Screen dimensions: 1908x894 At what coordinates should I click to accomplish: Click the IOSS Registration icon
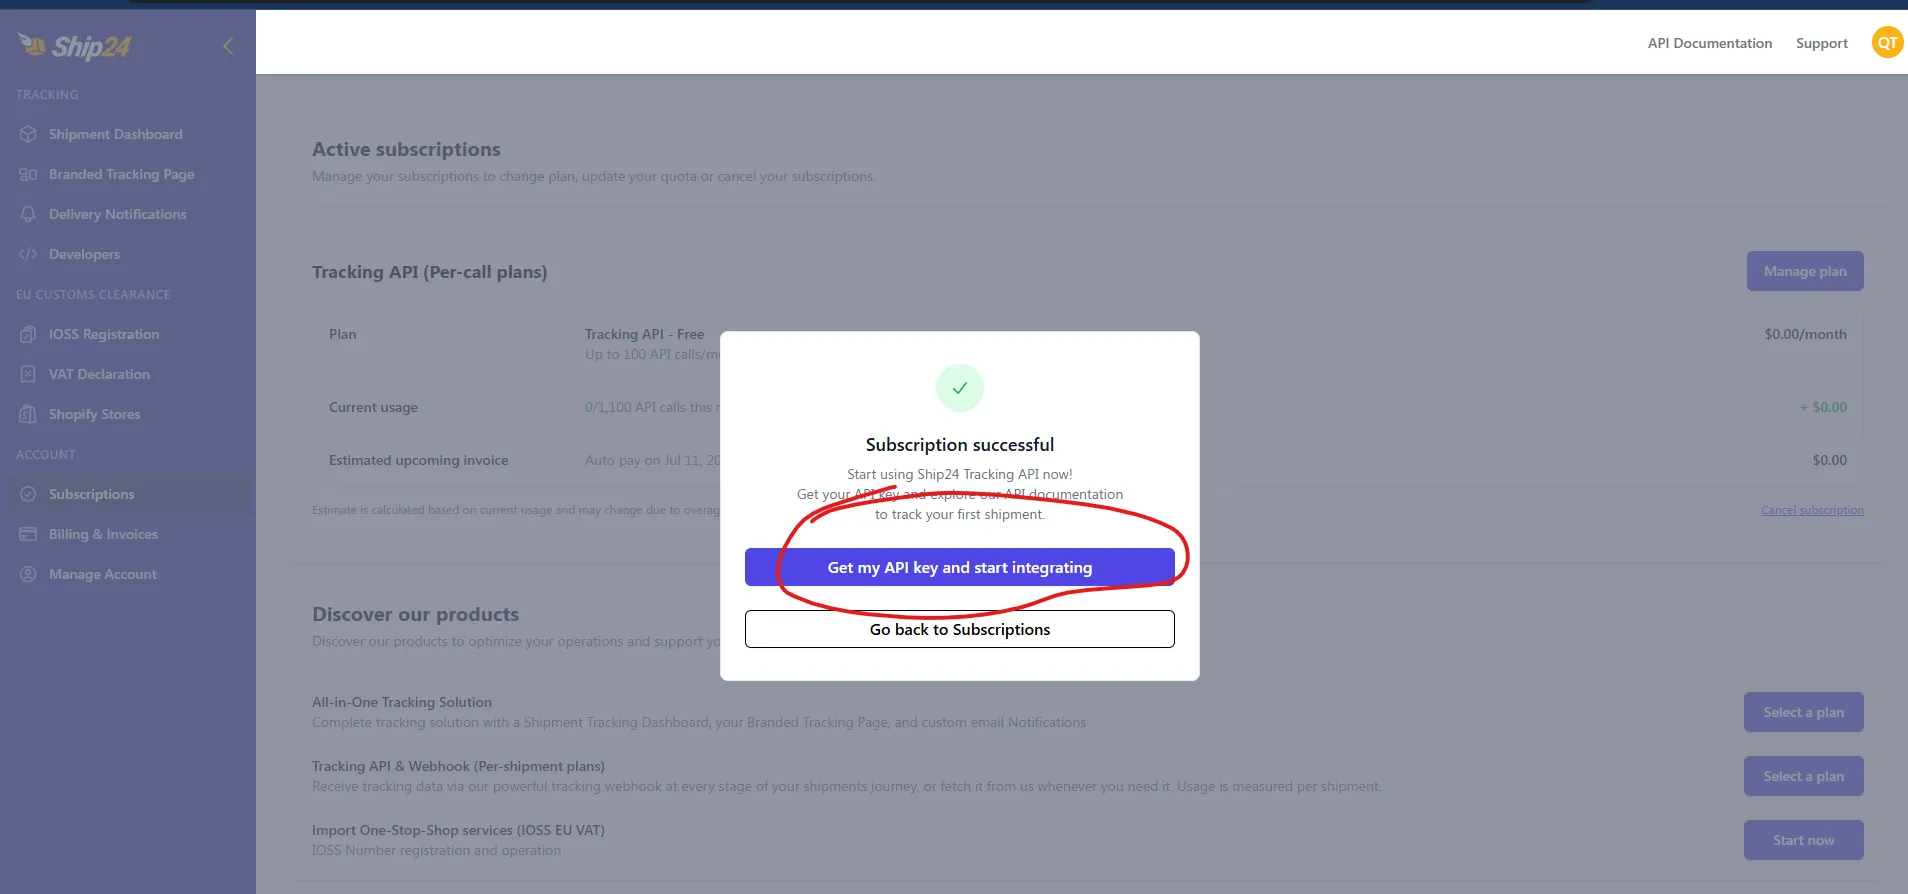coord(28,334)
